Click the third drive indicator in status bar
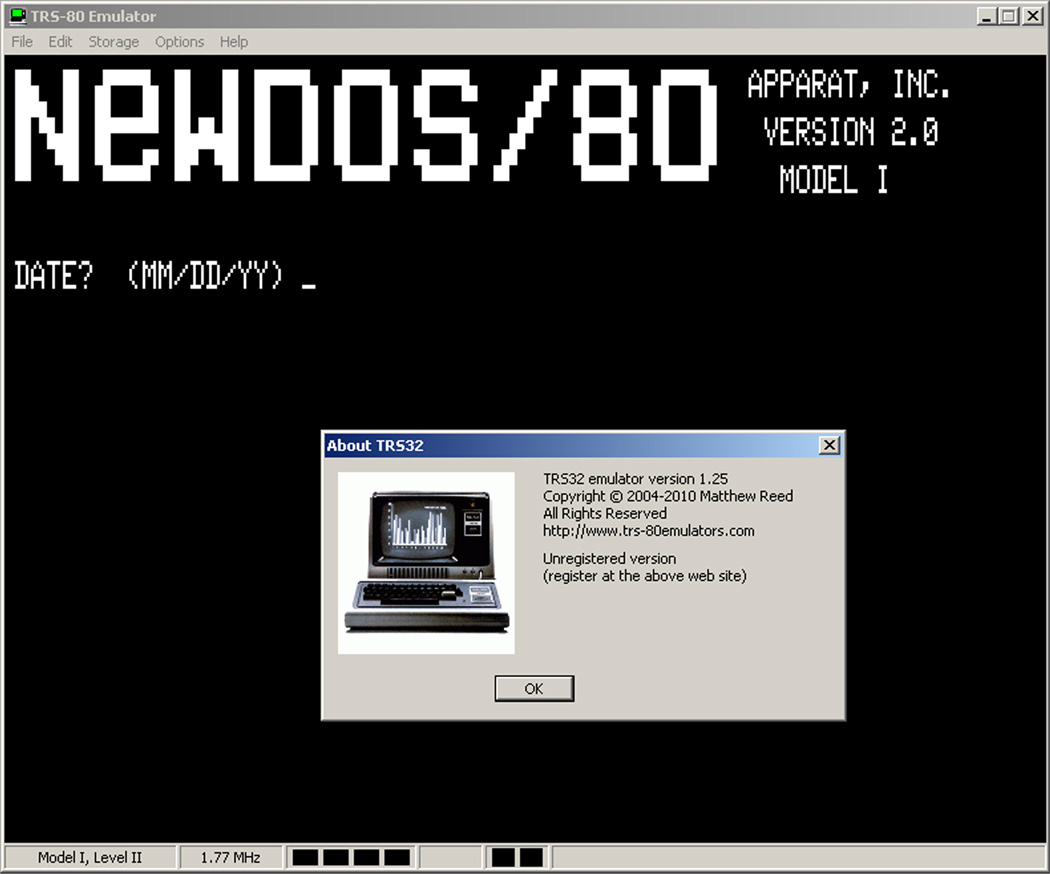This screenshot has height=874, width=1050. pyautogui.click(x=367, y=857)
